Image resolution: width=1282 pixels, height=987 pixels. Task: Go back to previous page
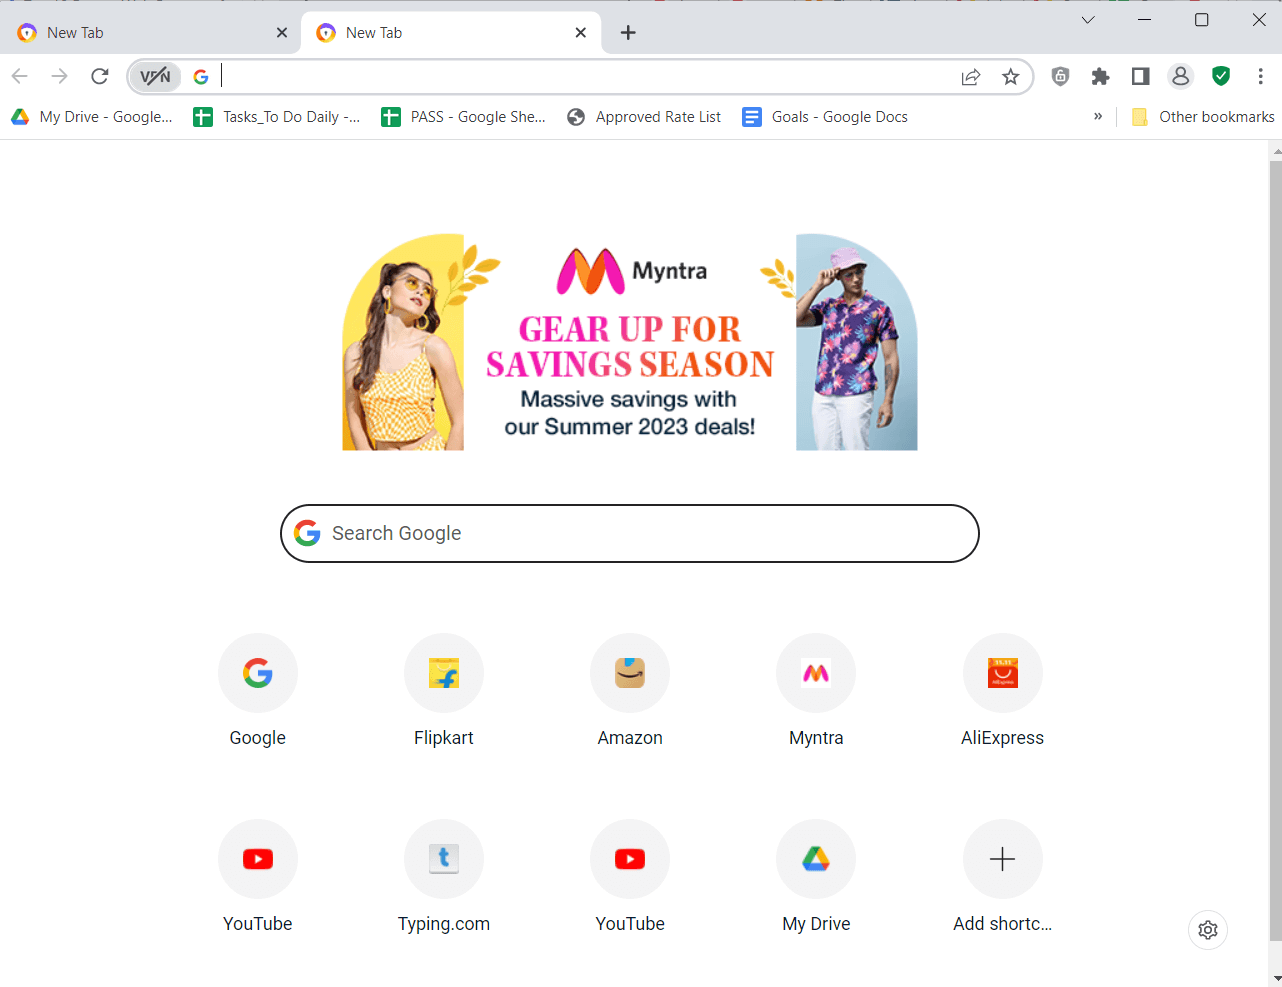pos(20,76)
